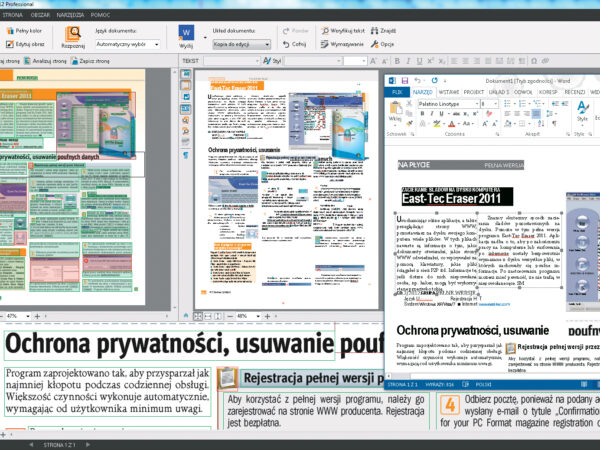
Task: Apply bold formatting in Word ribbon
Action: (423, 114)
